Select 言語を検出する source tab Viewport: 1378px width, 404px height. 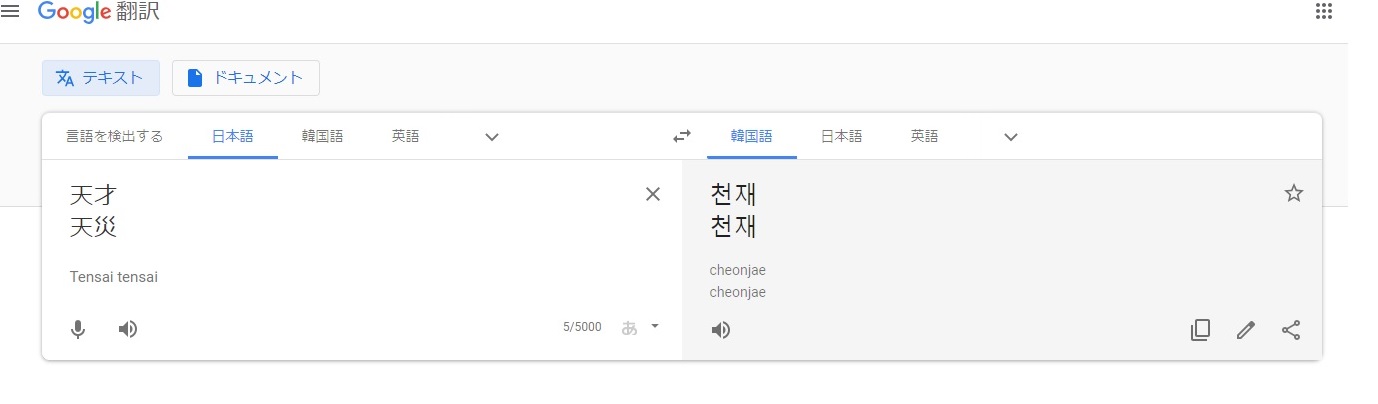point(115,137)
